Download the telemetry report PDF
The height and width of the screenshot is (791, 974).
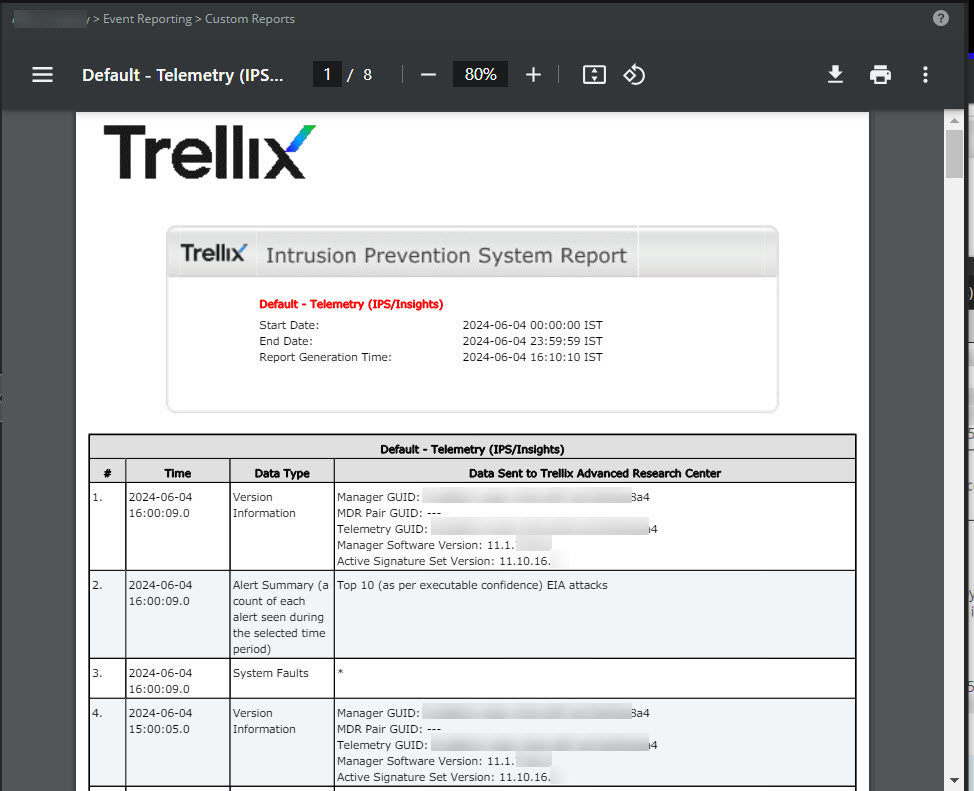[x=835, y=75]
